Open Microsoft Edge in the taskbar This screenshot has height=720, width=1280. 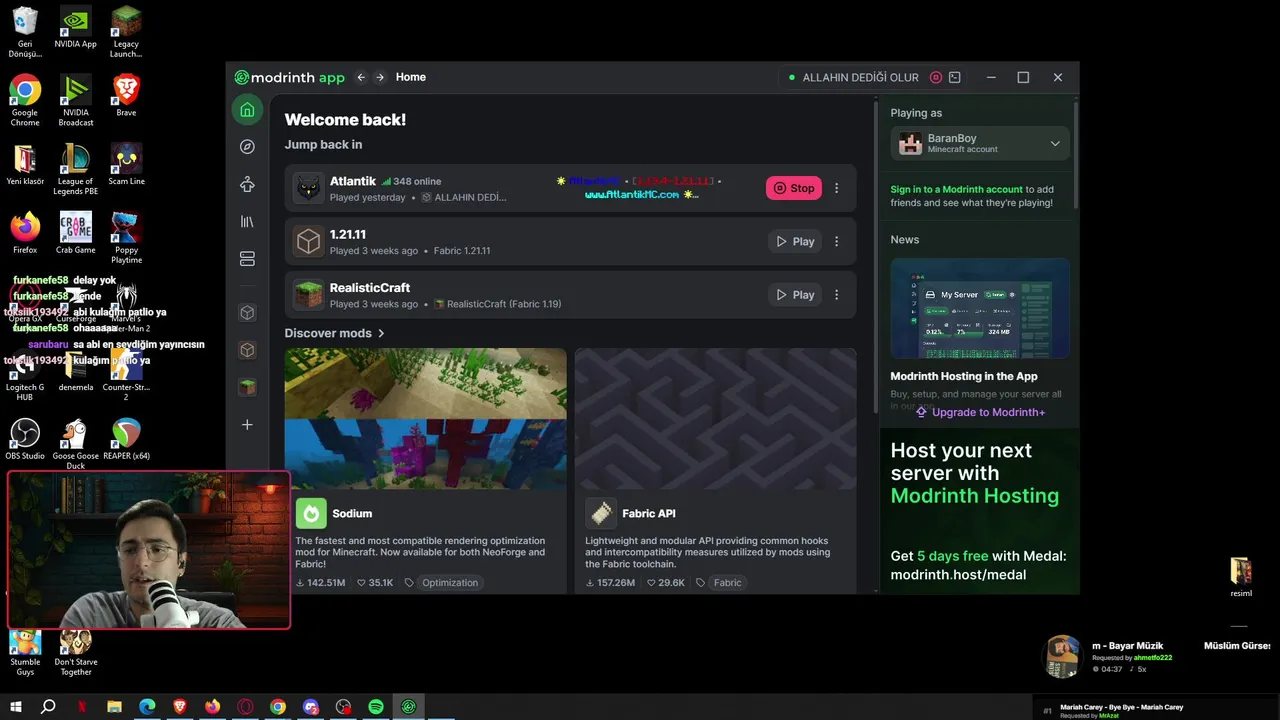(x=147, y=707)
